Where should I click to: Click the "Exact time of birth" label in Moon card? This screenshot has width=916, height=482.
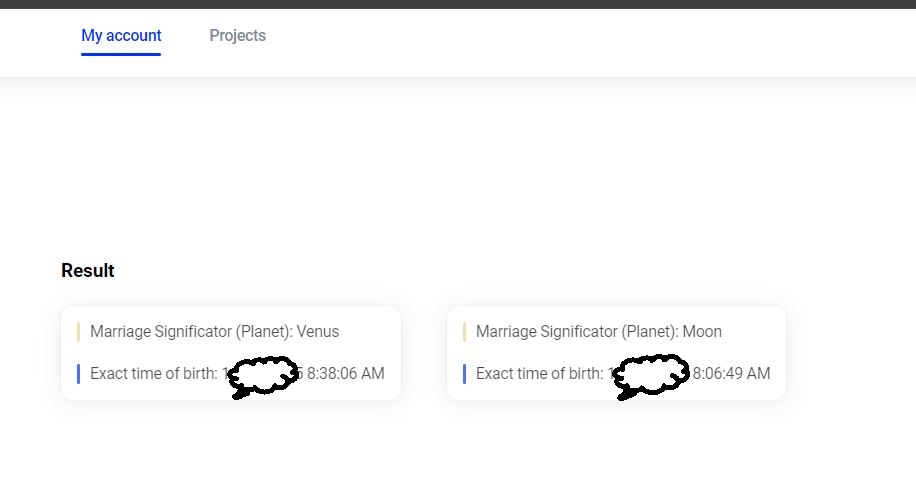pyautogui.click(x=538, y=374)
